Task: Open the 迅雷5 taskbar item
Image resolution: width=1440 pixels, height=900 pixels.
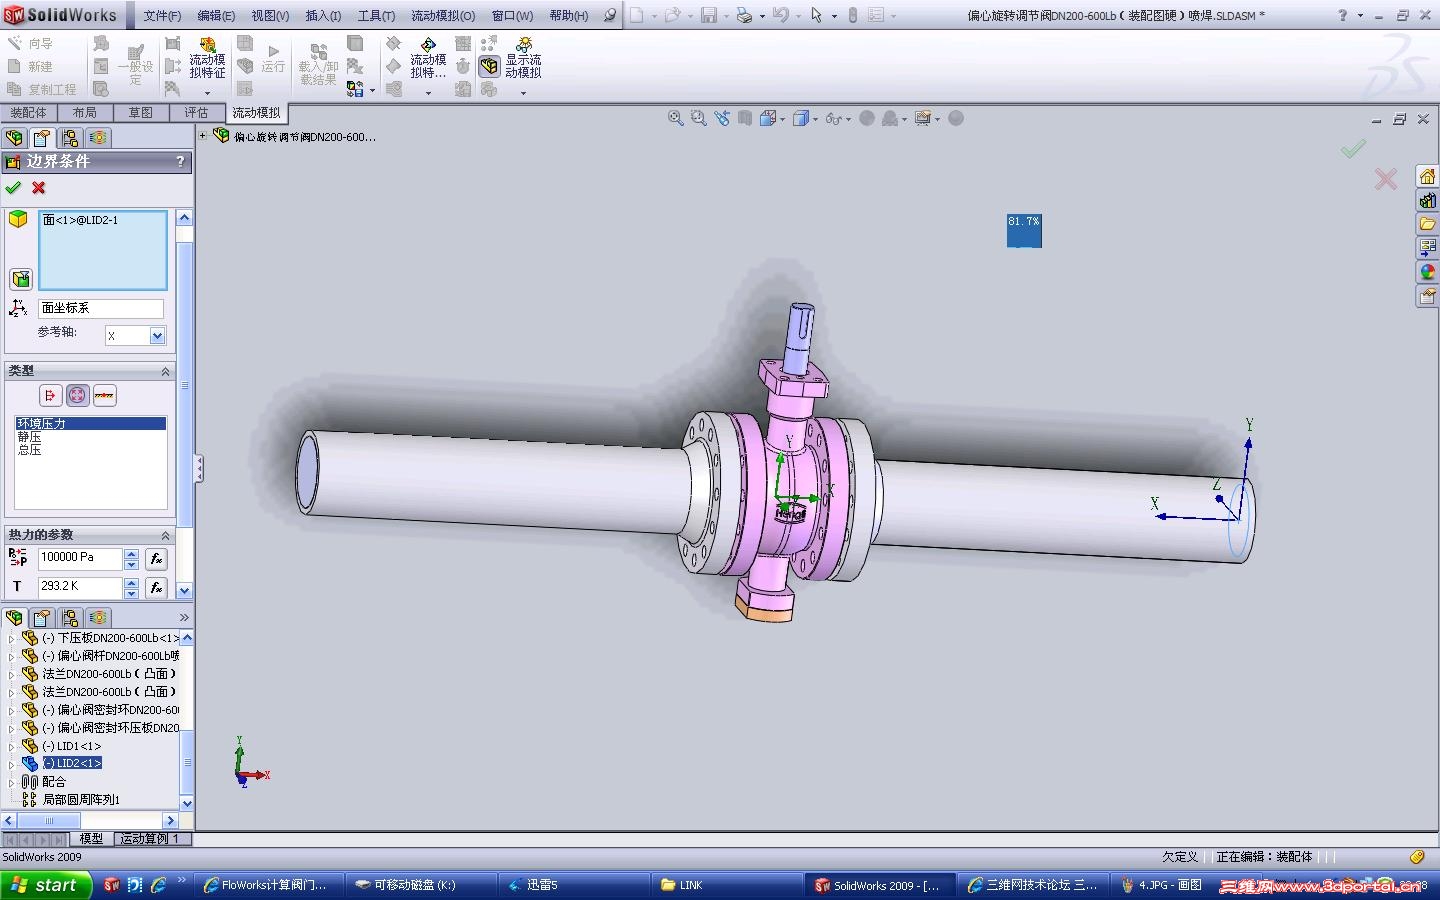Action: [x=572, y=885]
